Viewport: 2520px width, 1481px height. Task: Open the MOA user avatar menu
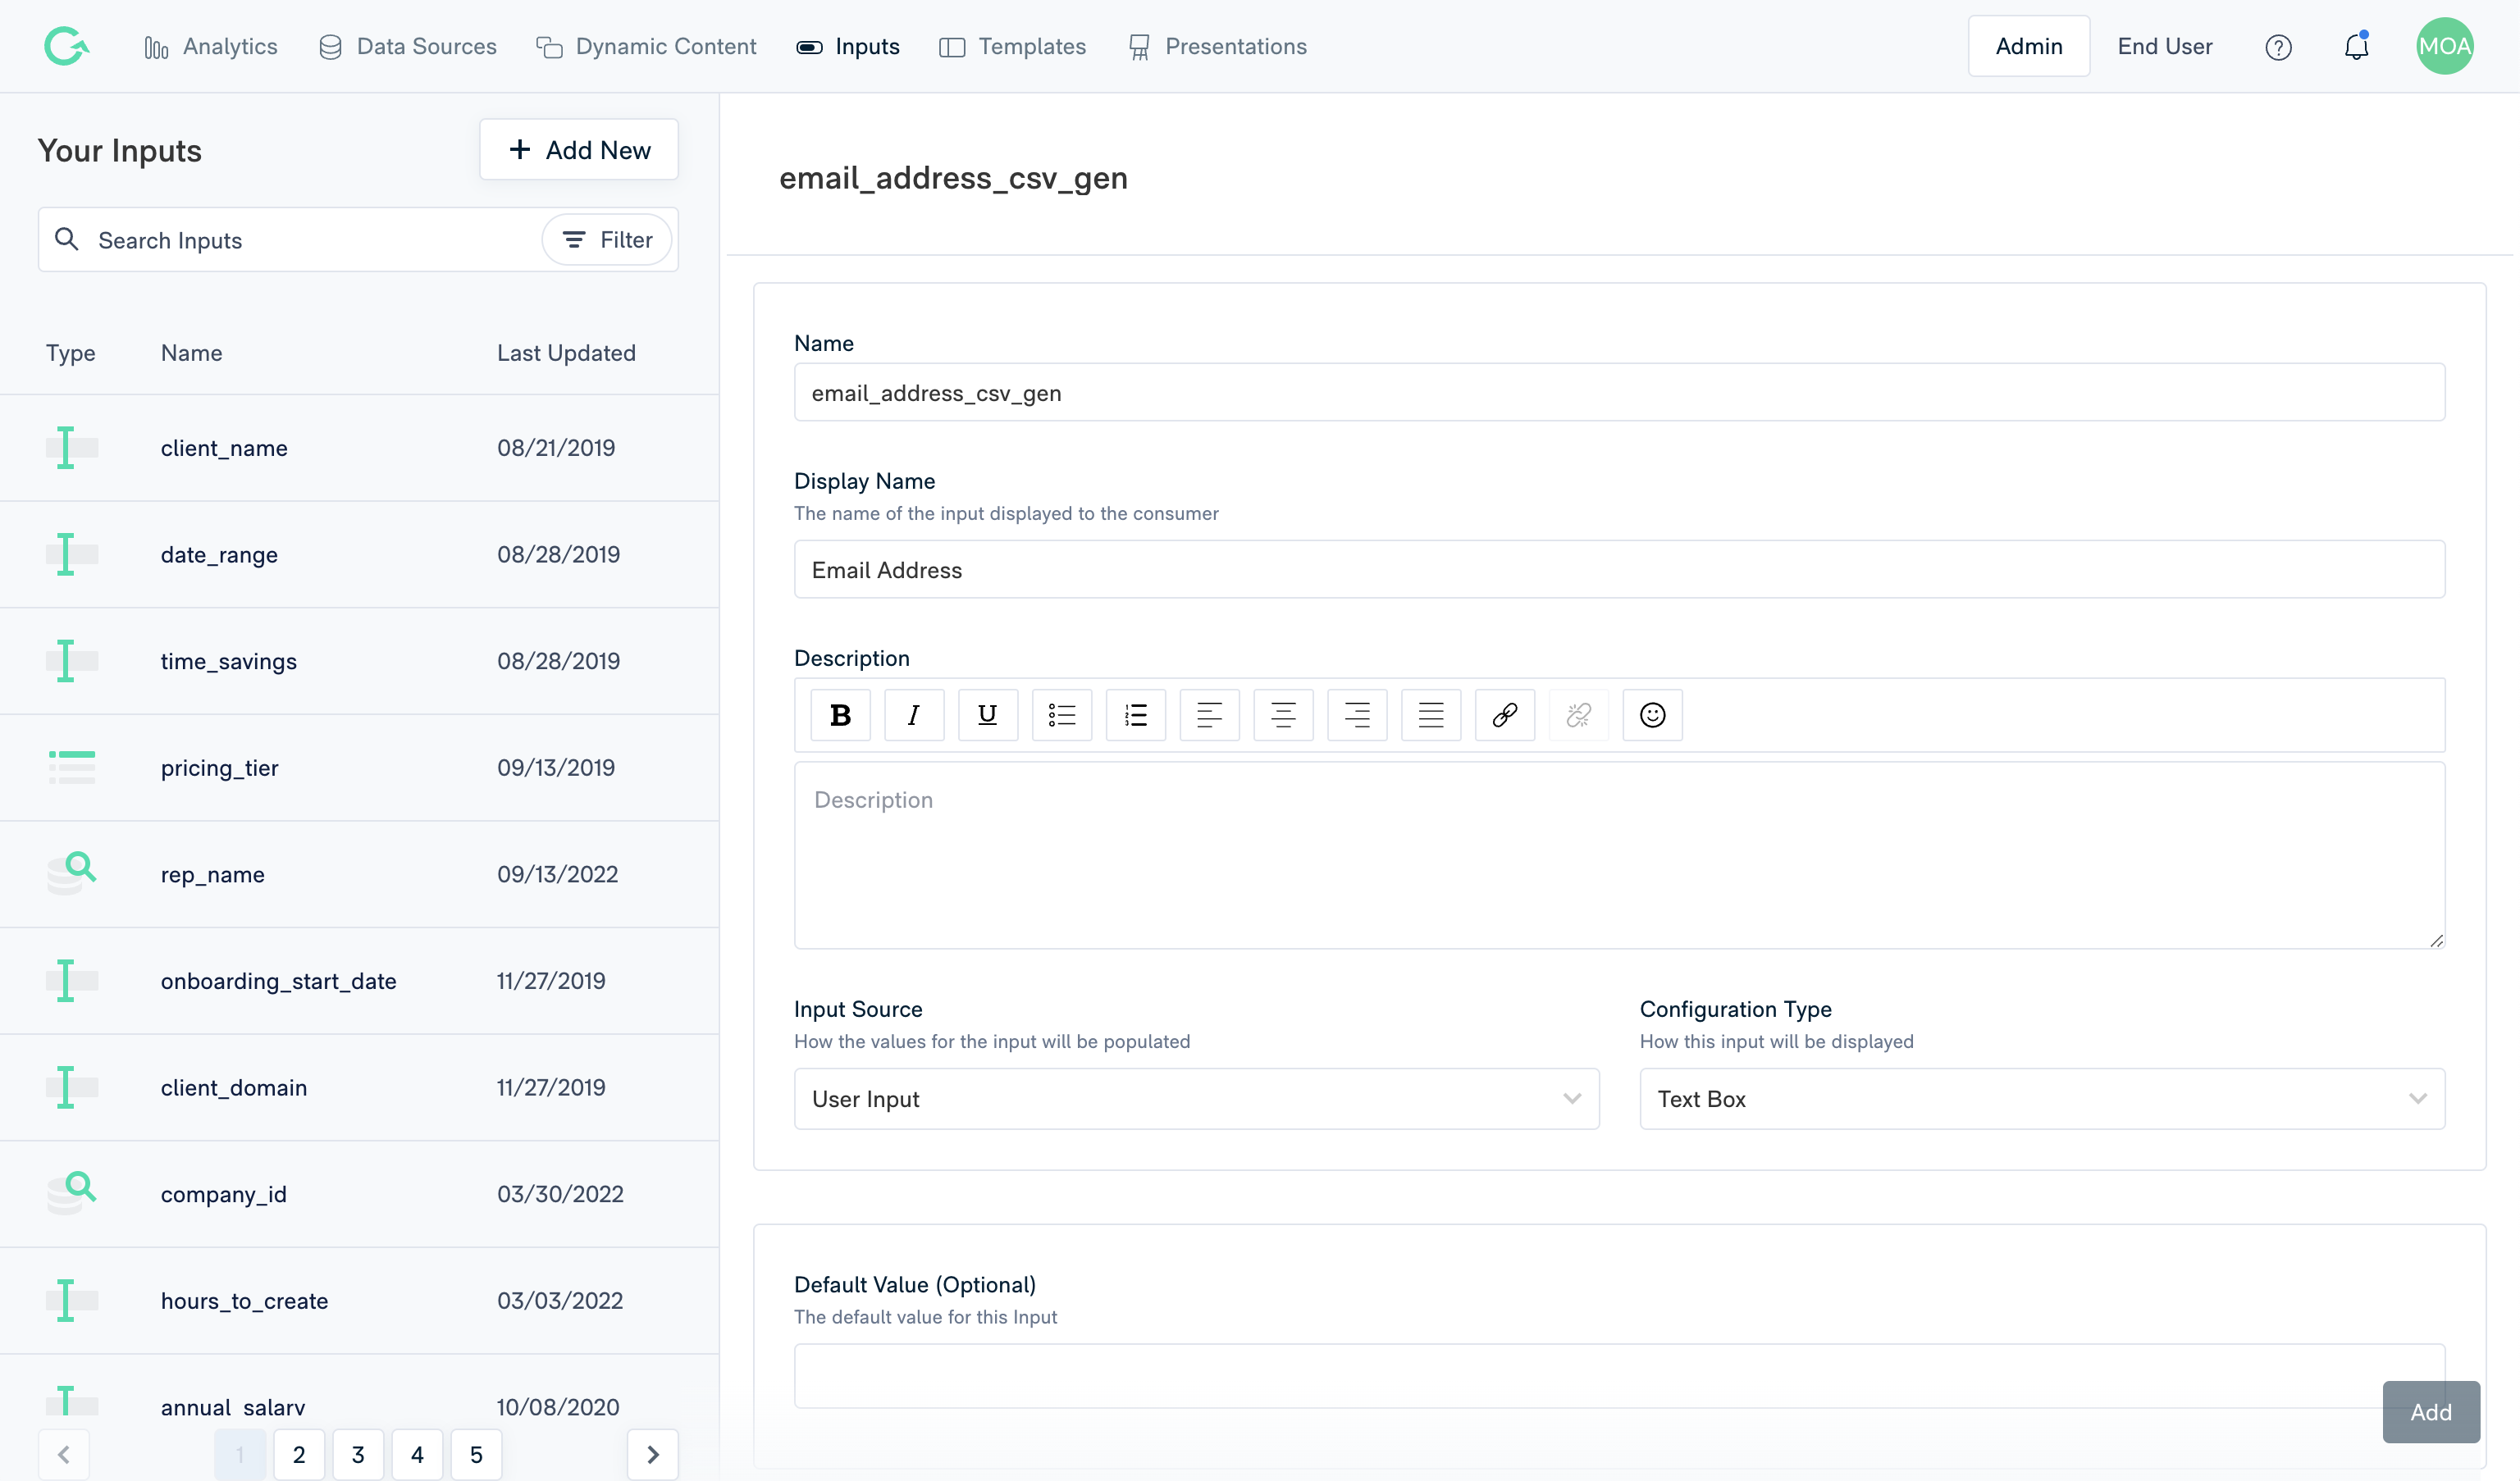(x=2445, y=46)
